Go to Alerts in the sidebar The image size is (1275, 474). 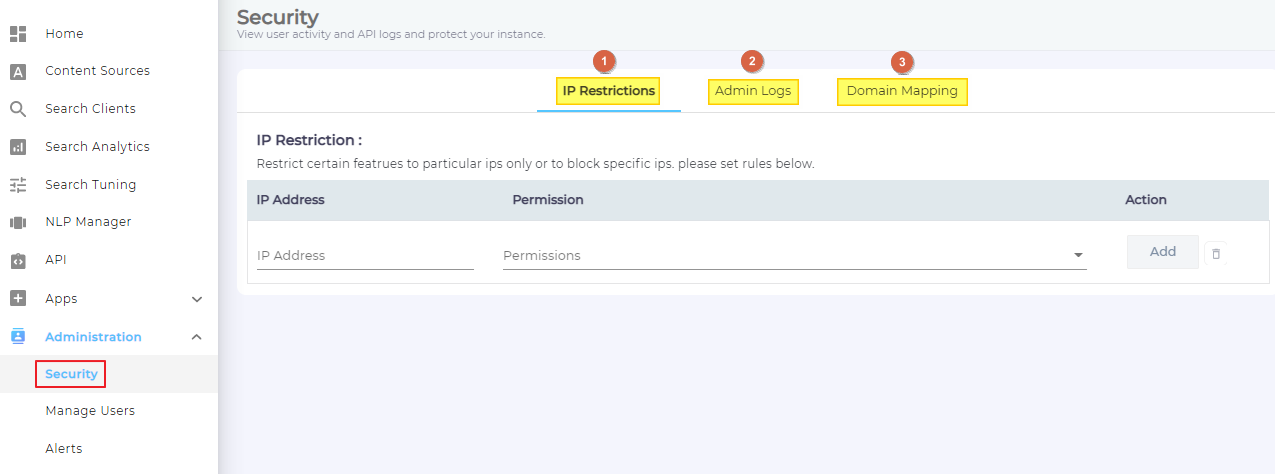(x=64, y=449)
